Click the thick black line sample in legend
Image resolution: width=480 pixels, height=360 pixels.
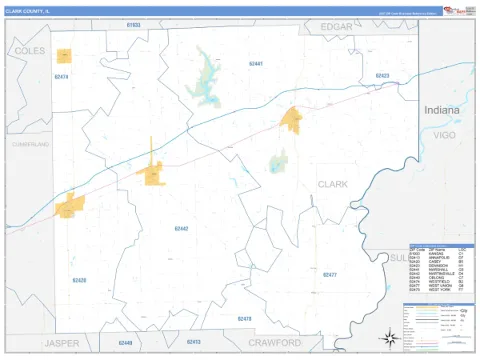[427, 320]
